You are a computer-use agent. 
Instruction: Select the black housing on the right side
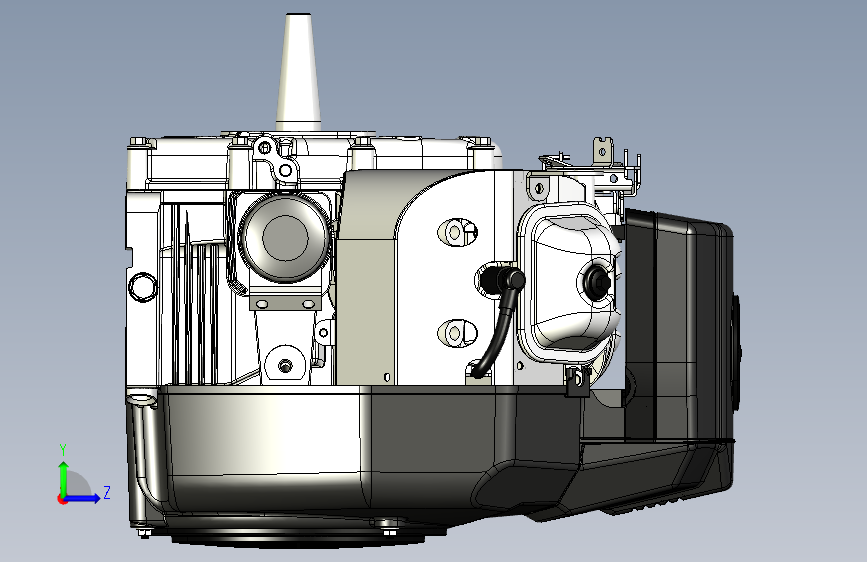[681, 324]
